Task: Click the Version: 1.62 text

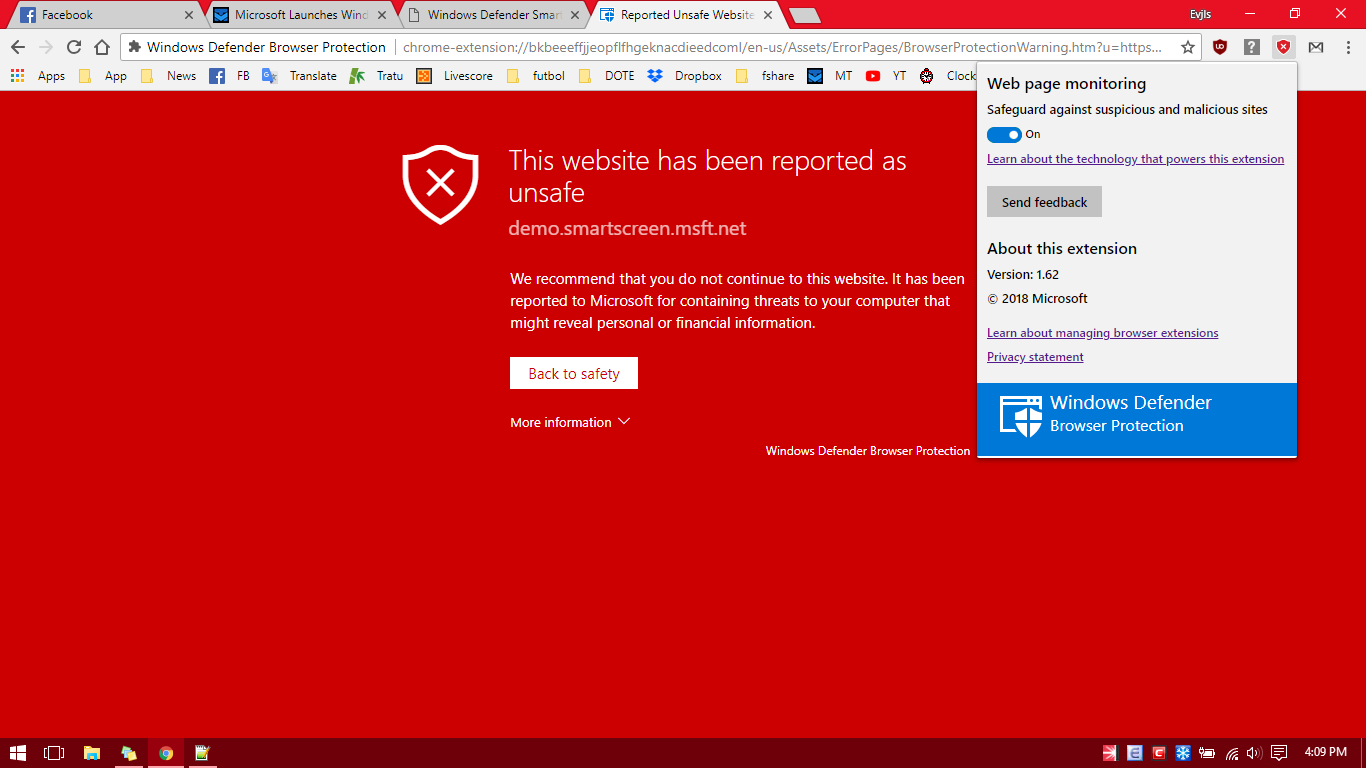Action: coord(1022,274)
